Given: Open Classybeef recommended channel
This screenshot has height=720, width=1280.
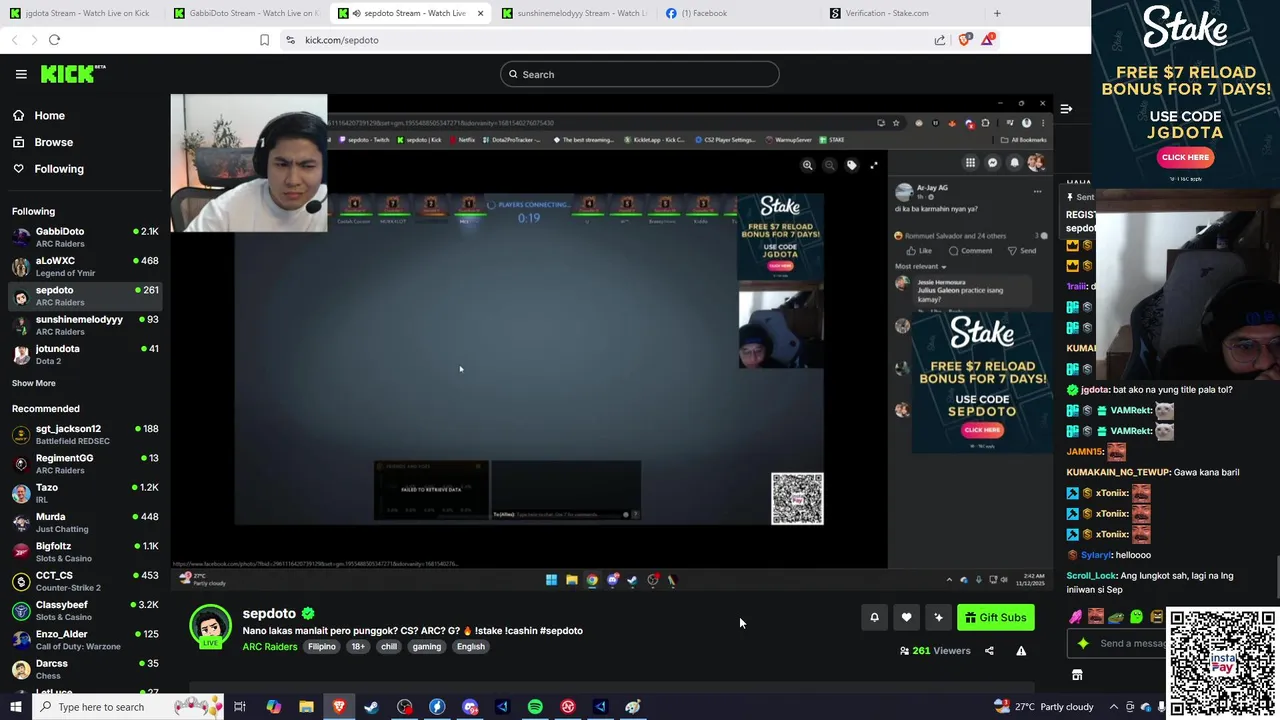Looking at the screenshot, I should [x=85, y=610].
